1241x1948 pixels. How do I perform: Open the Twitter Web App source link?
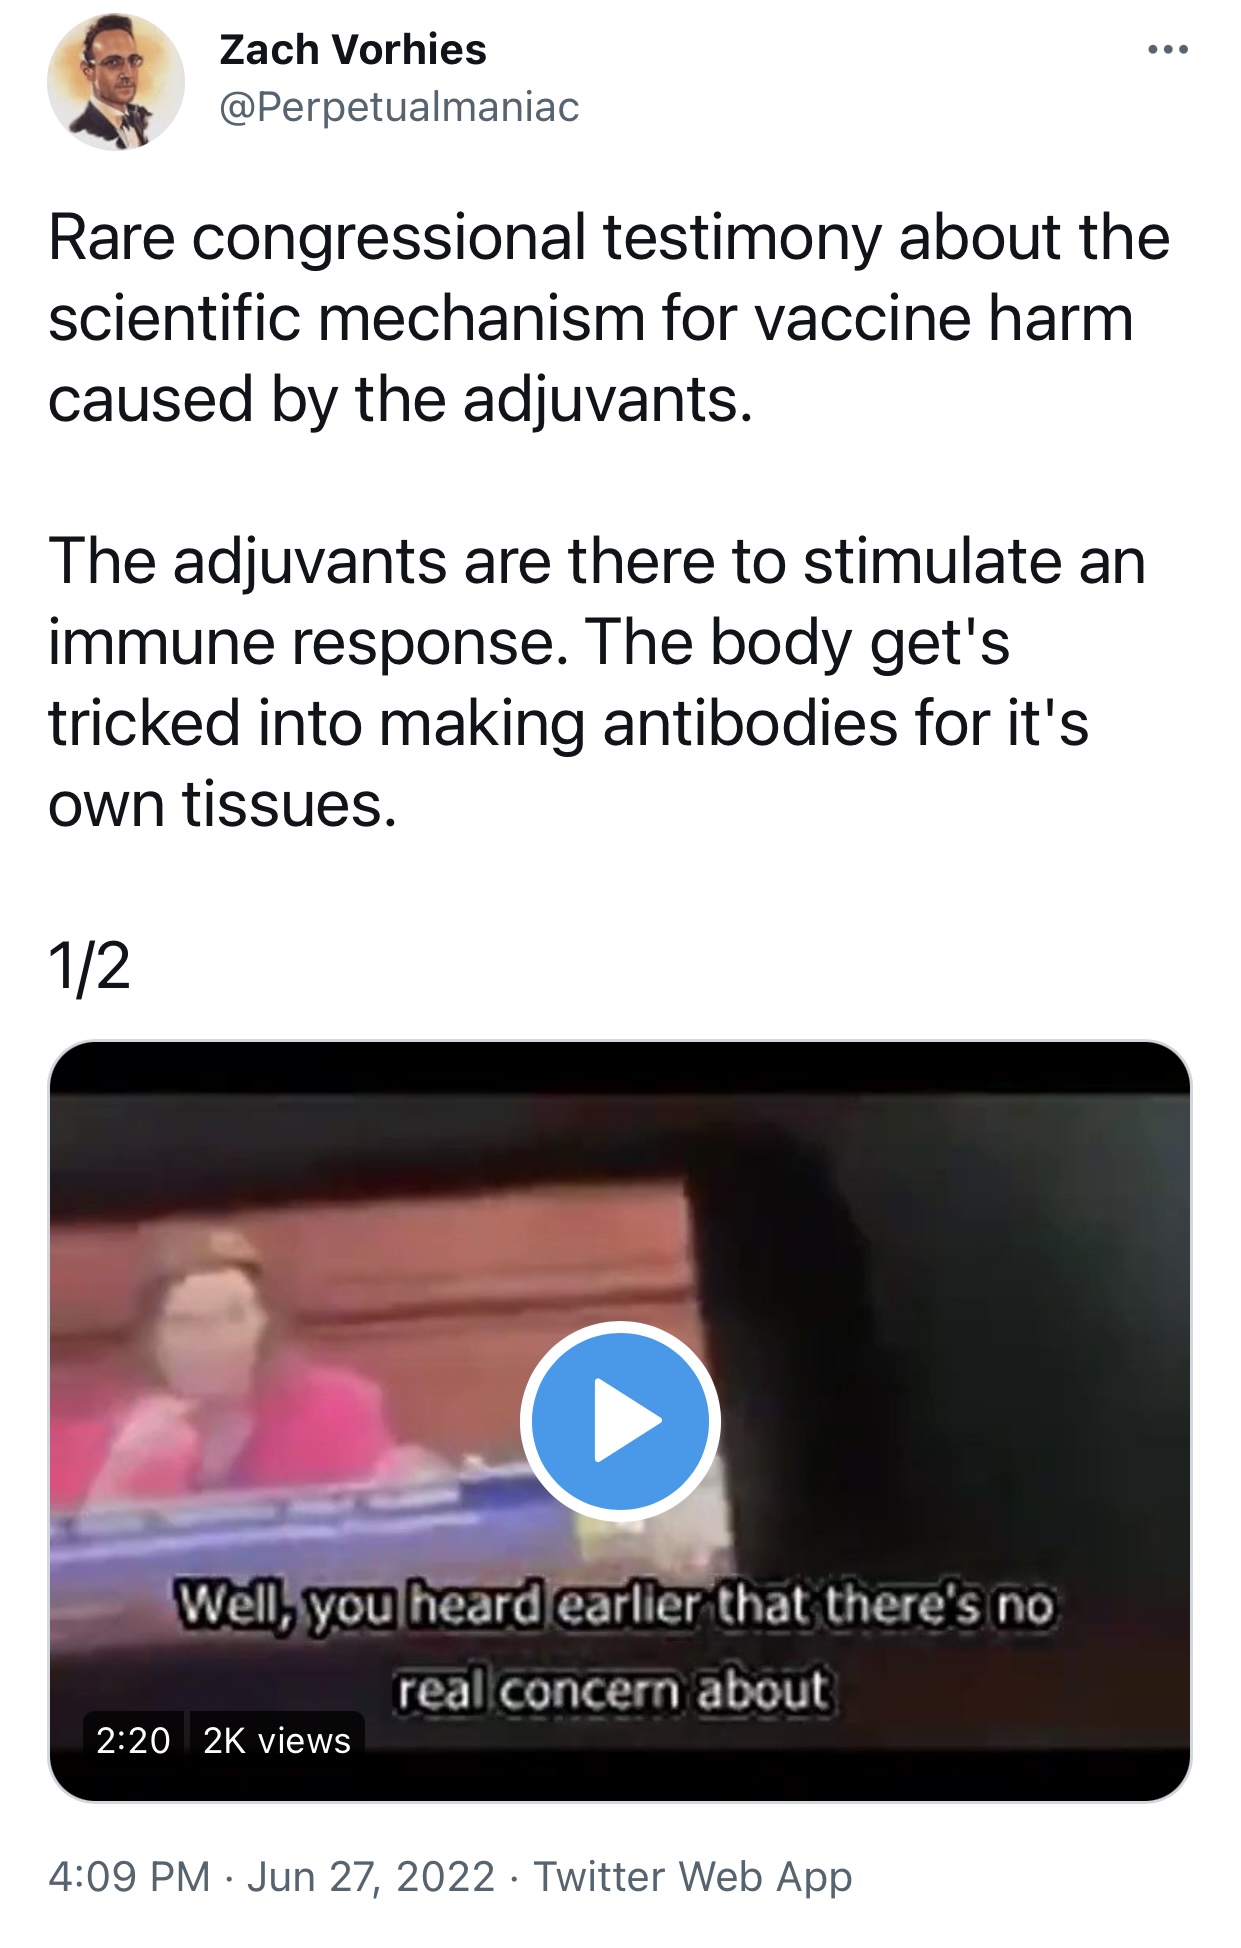click(x=692, y=1877)
